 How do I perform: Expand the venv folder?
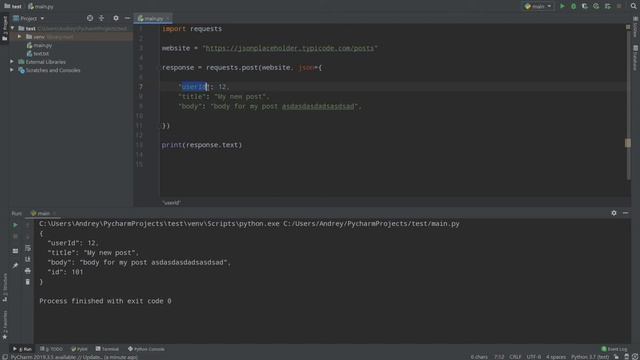click(19, 37)
